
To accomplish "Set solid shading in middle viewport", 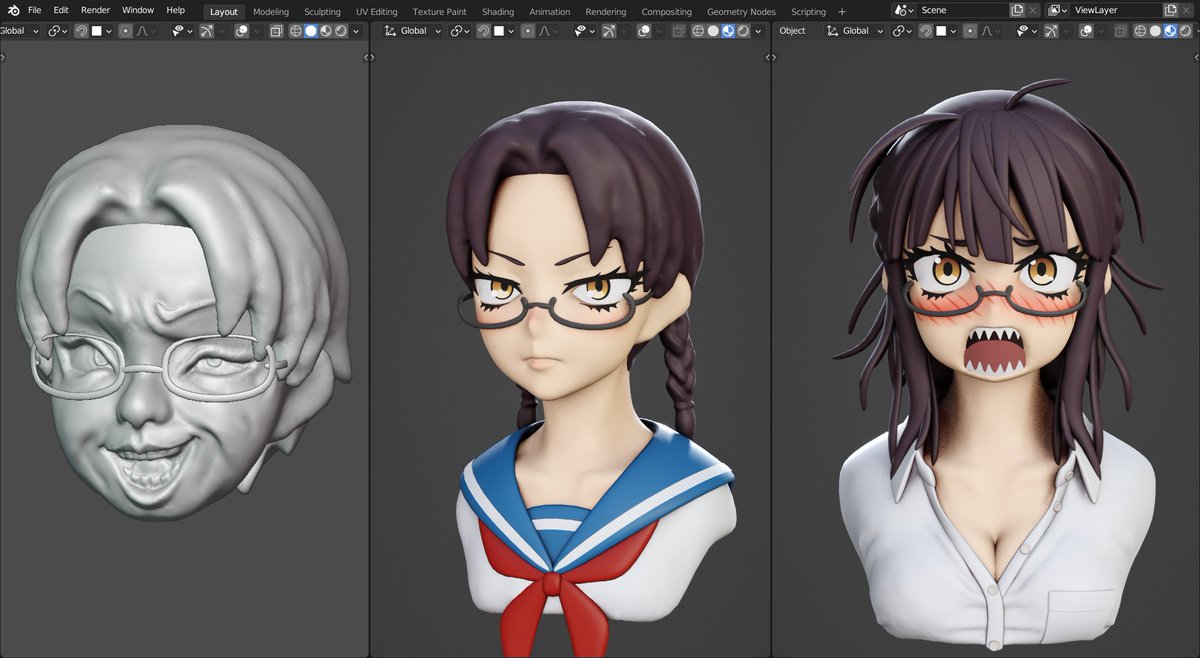I will 713,31.
